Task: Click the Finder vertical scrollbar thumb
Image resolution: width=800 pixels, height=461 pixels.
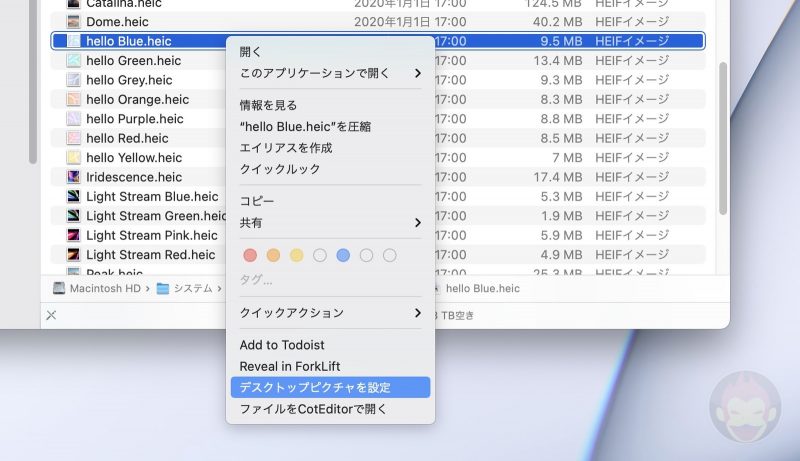Action: (x=723, y=138)
